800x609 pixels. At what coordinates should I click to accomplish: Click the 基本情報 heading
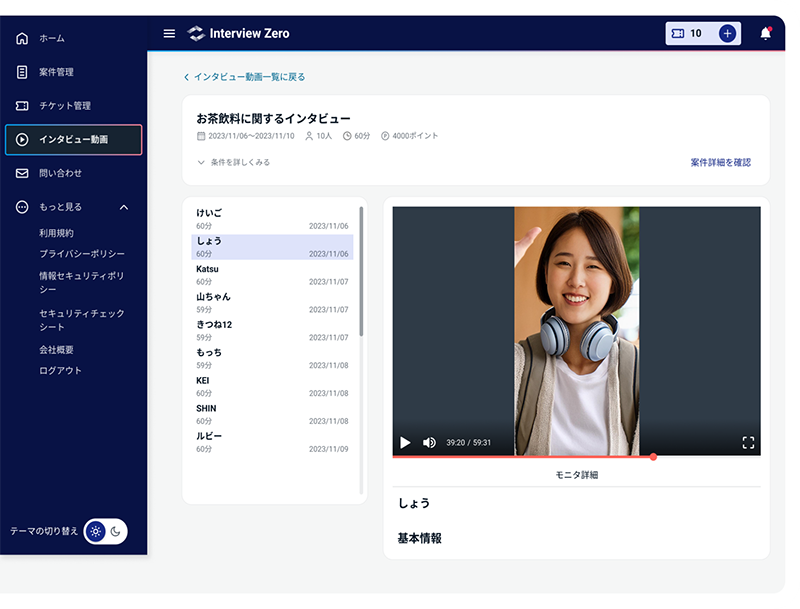419,538
